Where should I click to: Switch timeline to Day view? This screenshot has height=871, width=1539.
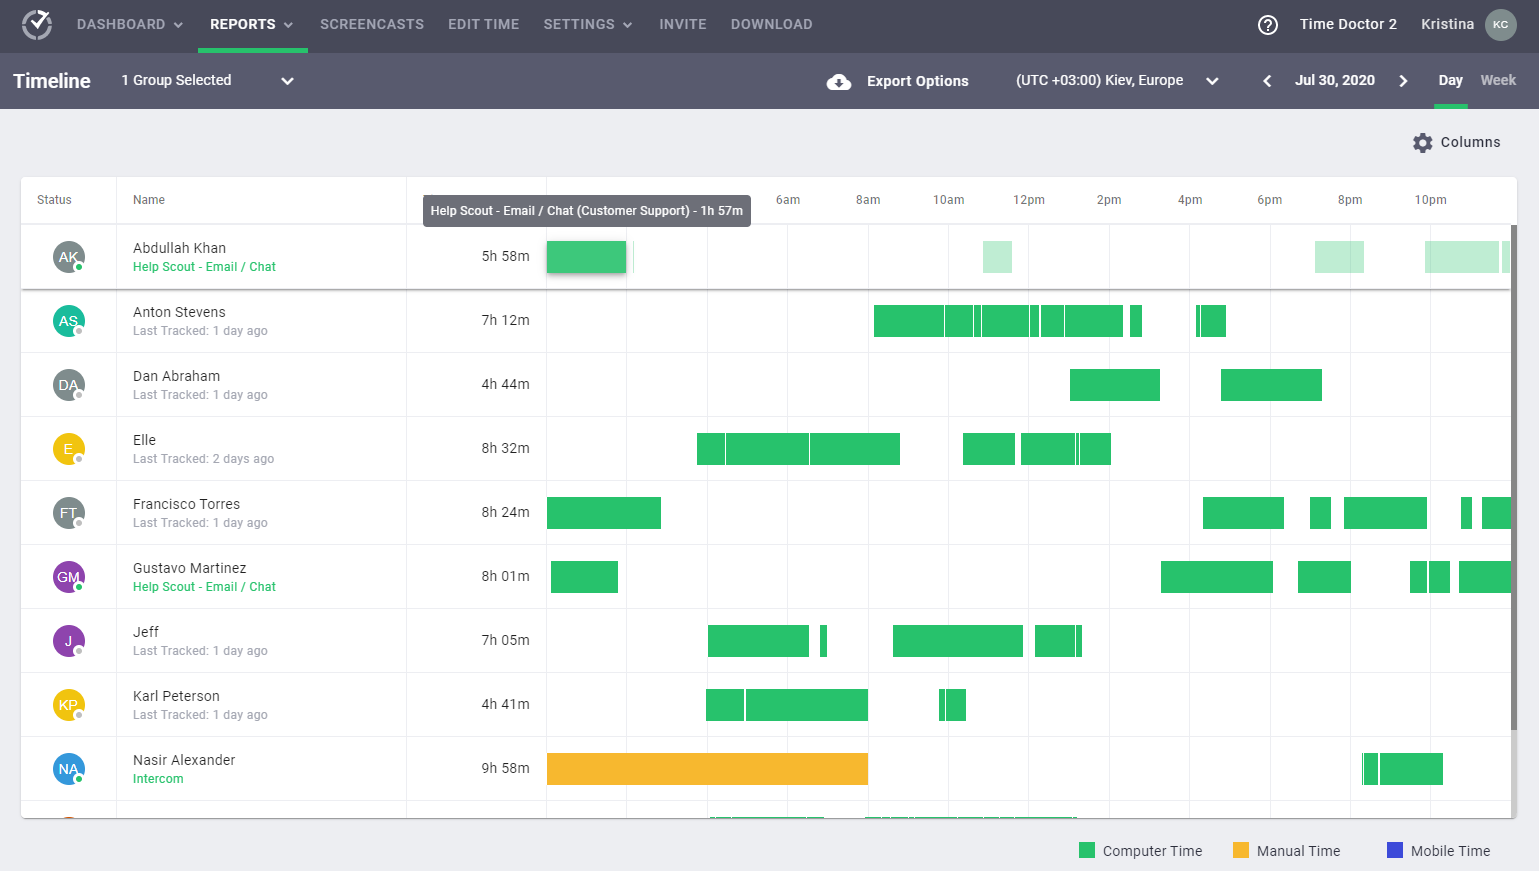(1450, 80)
